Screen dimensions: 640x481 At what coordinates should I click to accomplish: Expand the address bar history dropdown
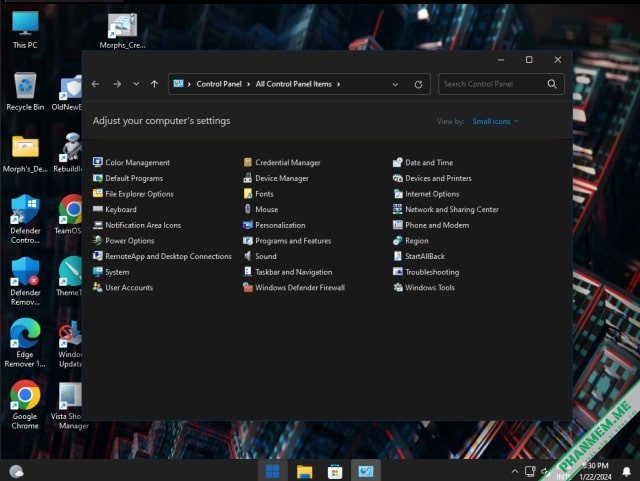pos(395,85)
